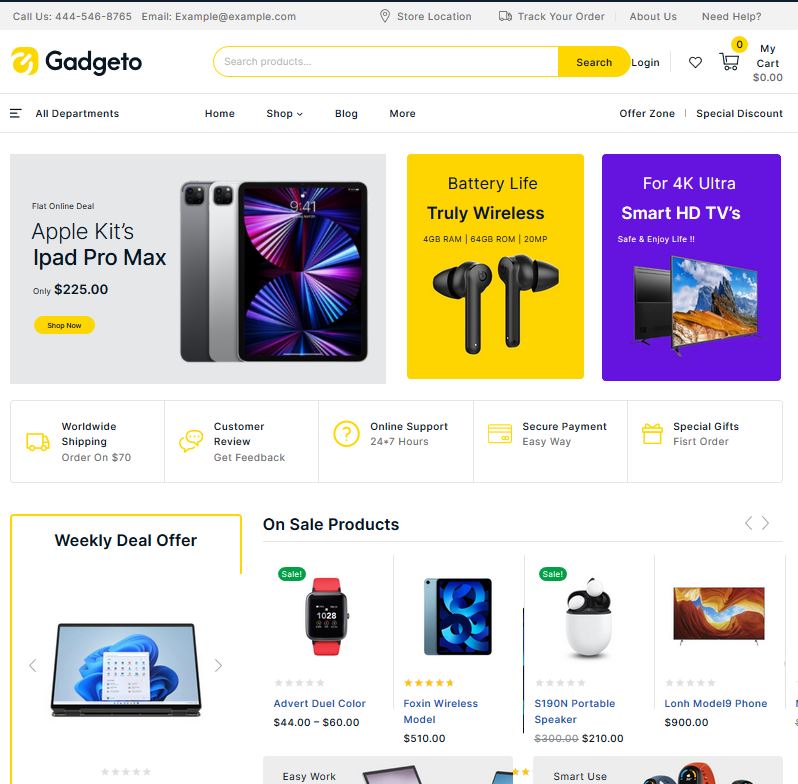The width and height of the screenshot is (798, 784).
Task: Click the yellow Search button
Action: [x=594, y=62]
